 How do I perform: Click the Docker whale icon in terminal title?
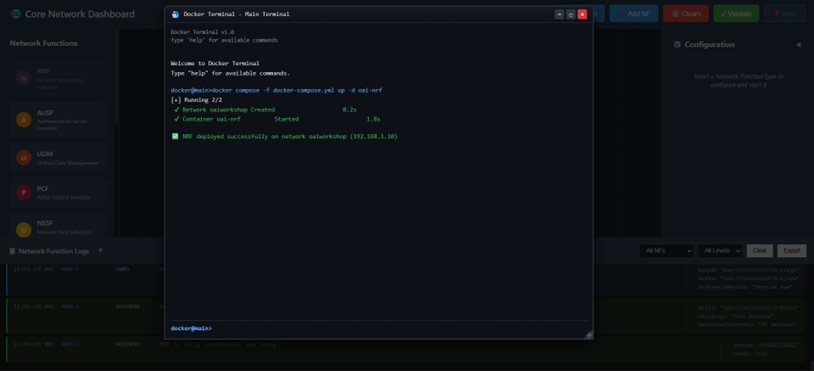click(x=175, y=15)
